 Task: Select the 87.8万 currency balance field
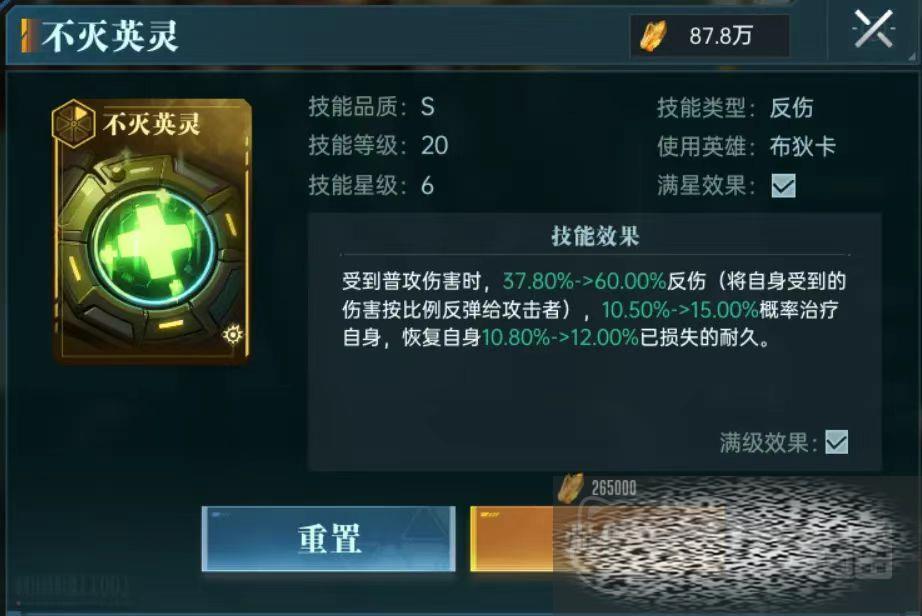pos(710,36)
